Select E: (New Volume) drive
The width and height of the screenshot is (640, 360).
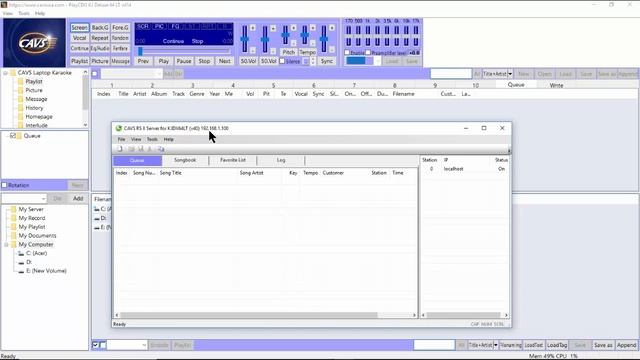[46, 271]
